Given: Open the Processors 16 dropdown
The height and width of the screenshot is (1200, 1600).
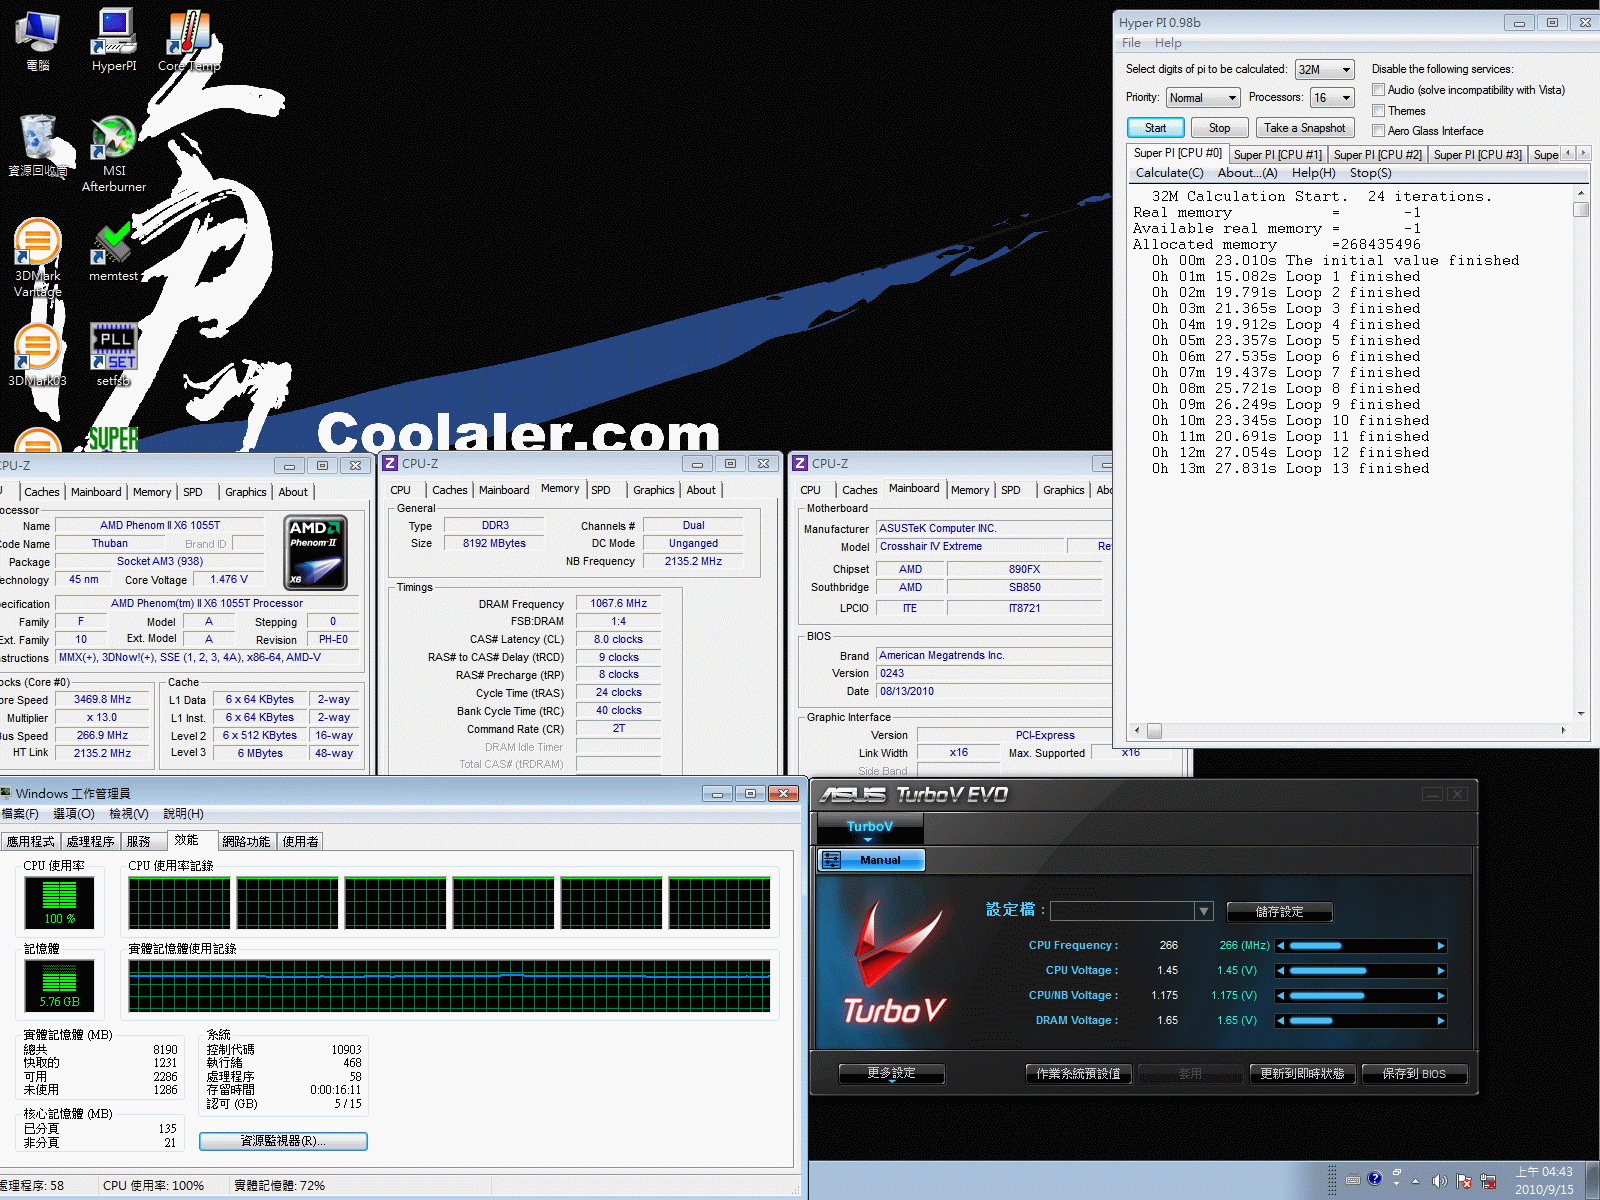Looking at the screenshot, I should 1332,97.
